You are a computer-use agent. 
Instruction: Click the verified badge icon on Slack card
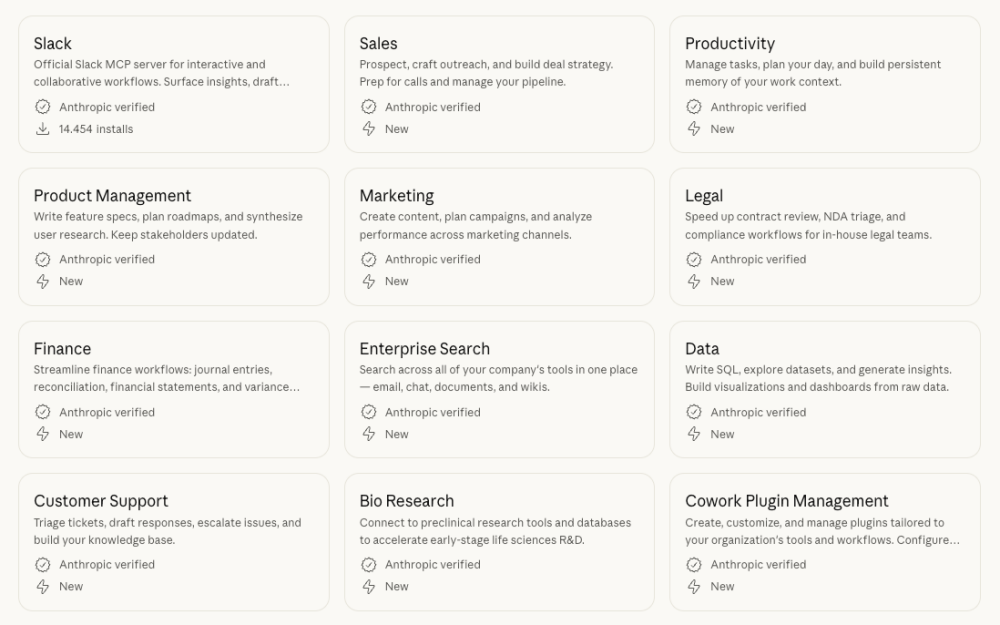point(43,107)
